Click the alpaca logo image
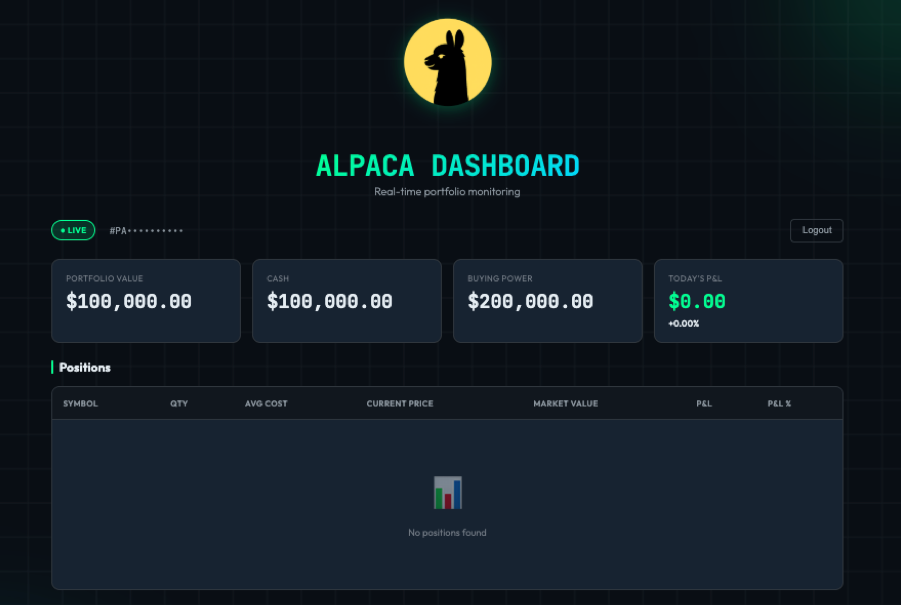Screen dimensions: 901x605 pos(448,62)
